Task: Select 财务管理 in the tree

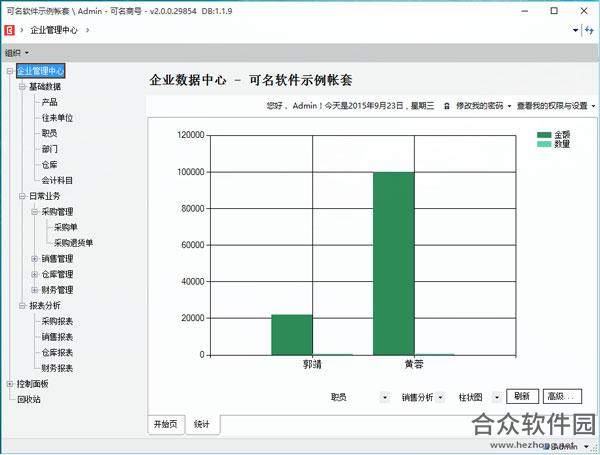Action: [57, 290]
